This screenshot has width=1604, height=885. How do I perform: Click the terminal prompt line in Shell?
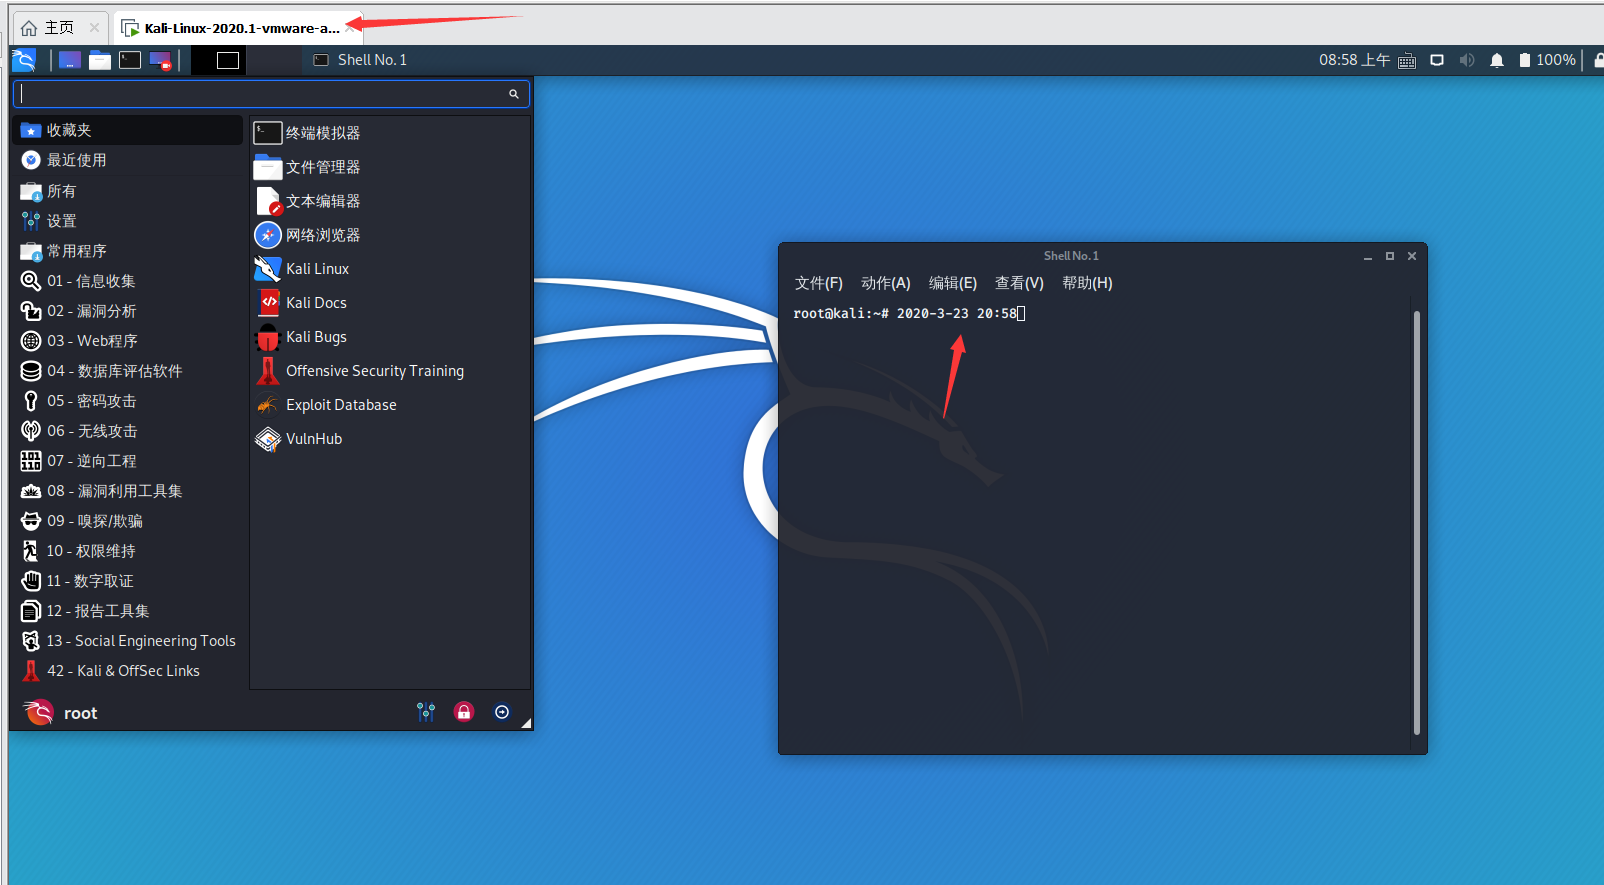(909, 313)
